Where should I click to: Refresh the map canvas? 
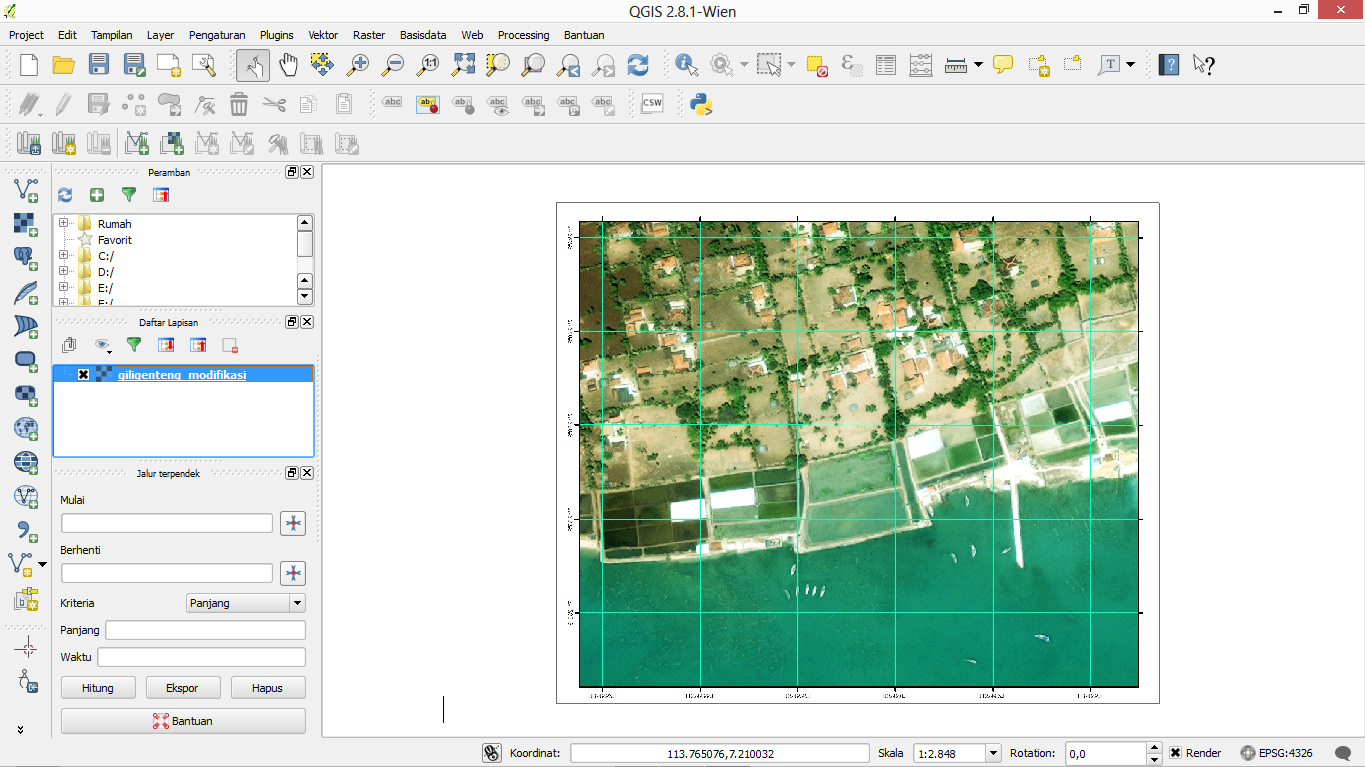(638, 64)
